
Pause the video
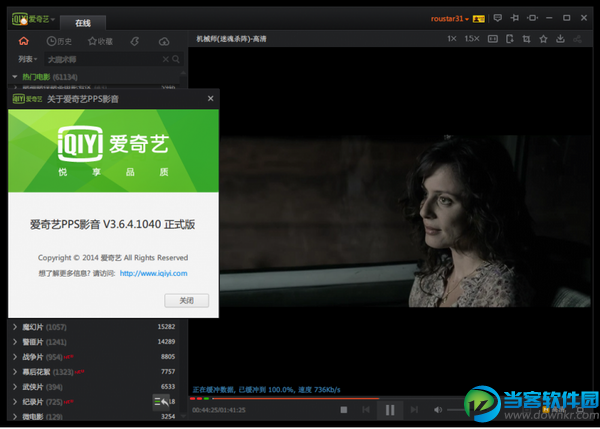tap(390, 410)
